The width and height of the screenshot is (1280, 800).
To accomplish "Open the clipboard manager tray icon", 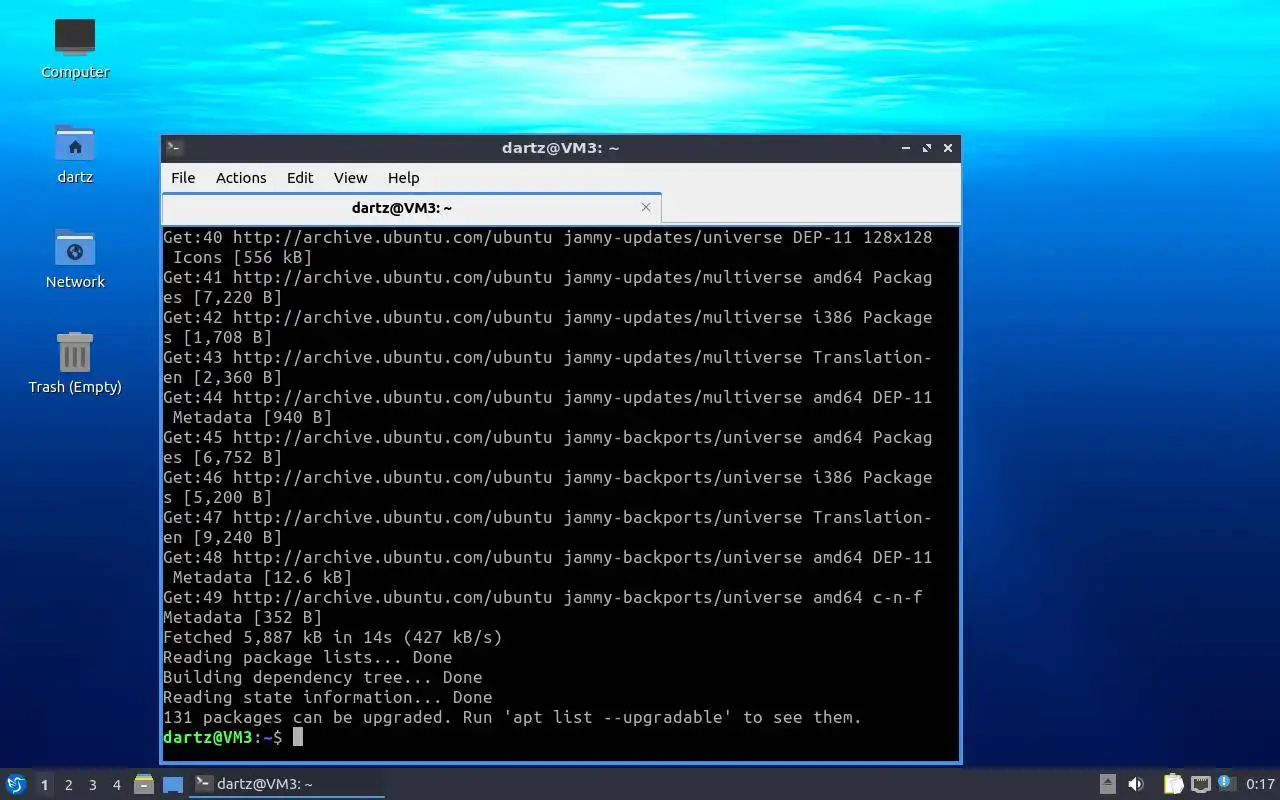I will 1173,784.
